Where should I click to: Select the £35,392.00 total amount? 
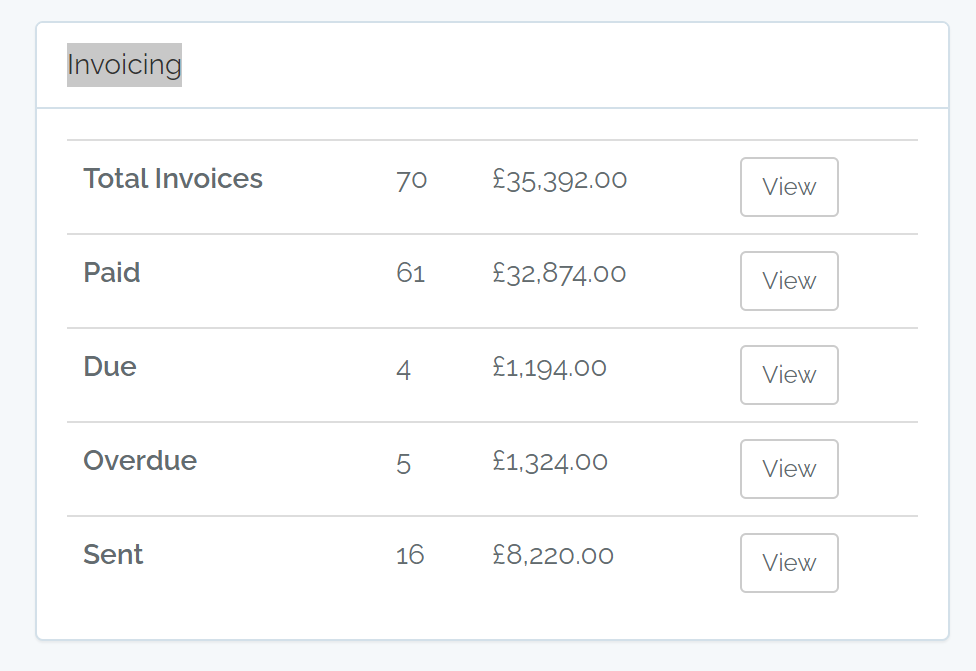click(x=560, y=180)
